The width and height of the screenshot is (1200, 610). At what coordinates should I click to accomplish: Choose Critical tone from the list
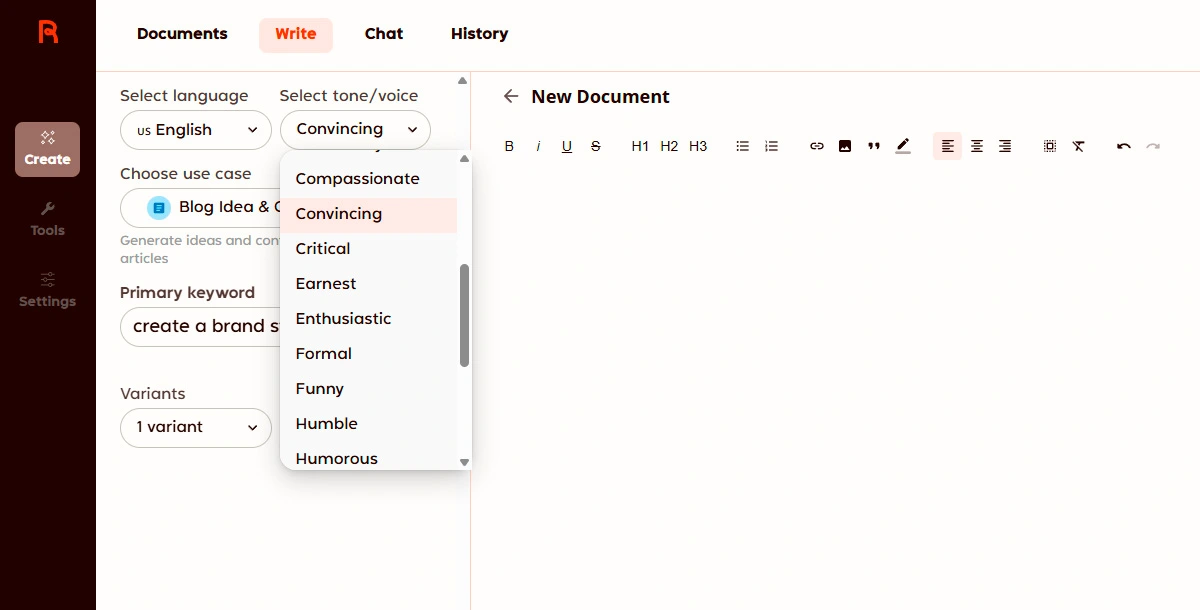[368, 249]
